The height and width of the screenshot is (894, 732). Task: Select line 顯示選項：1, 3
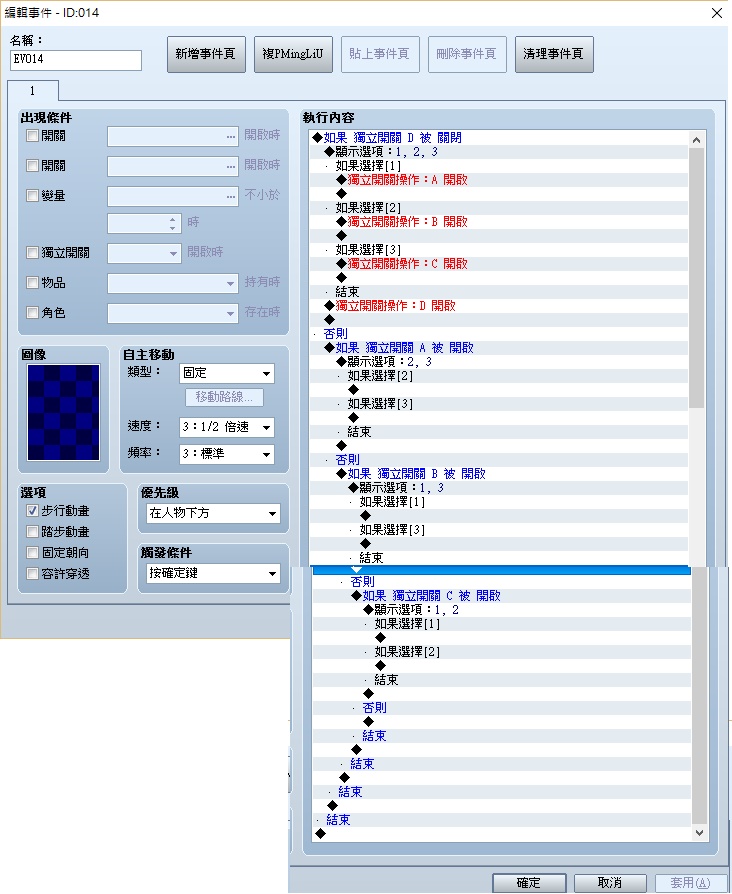[499, 487]
